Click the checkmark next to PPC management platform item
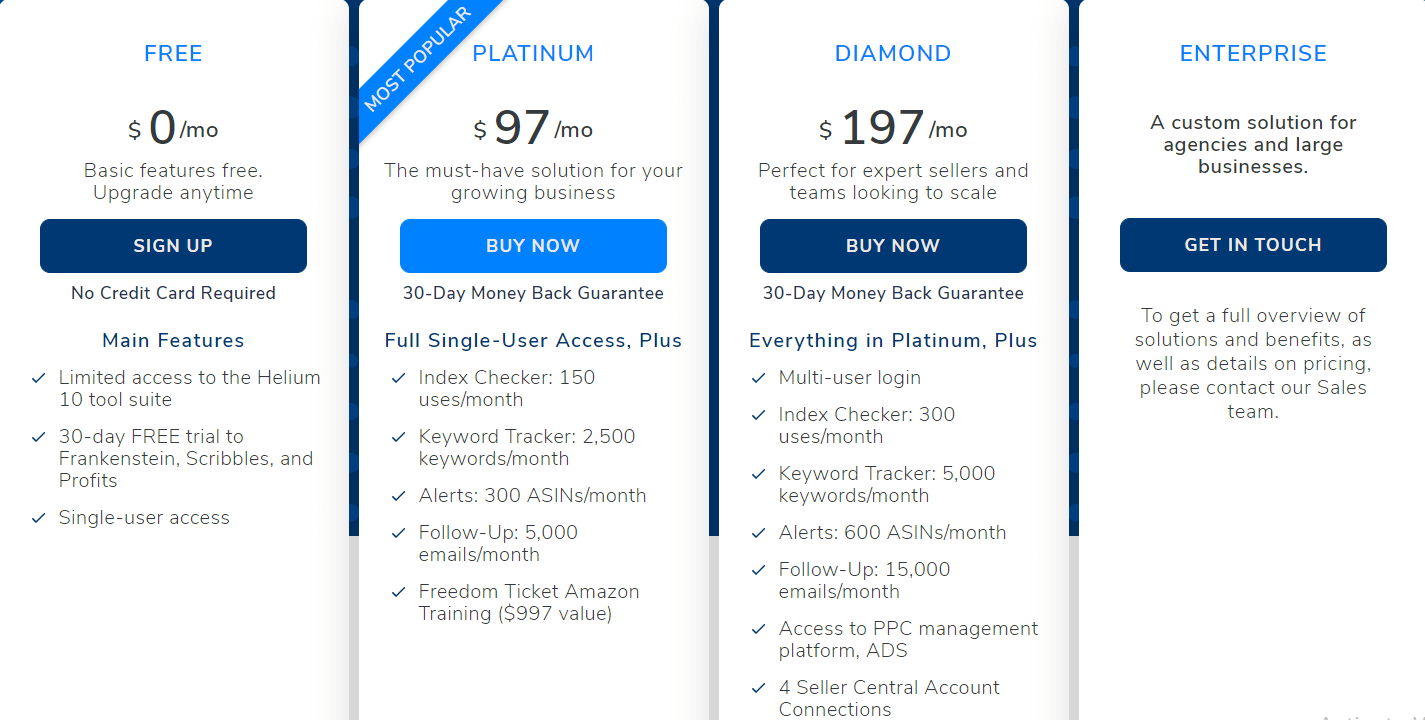 point(758,629)
